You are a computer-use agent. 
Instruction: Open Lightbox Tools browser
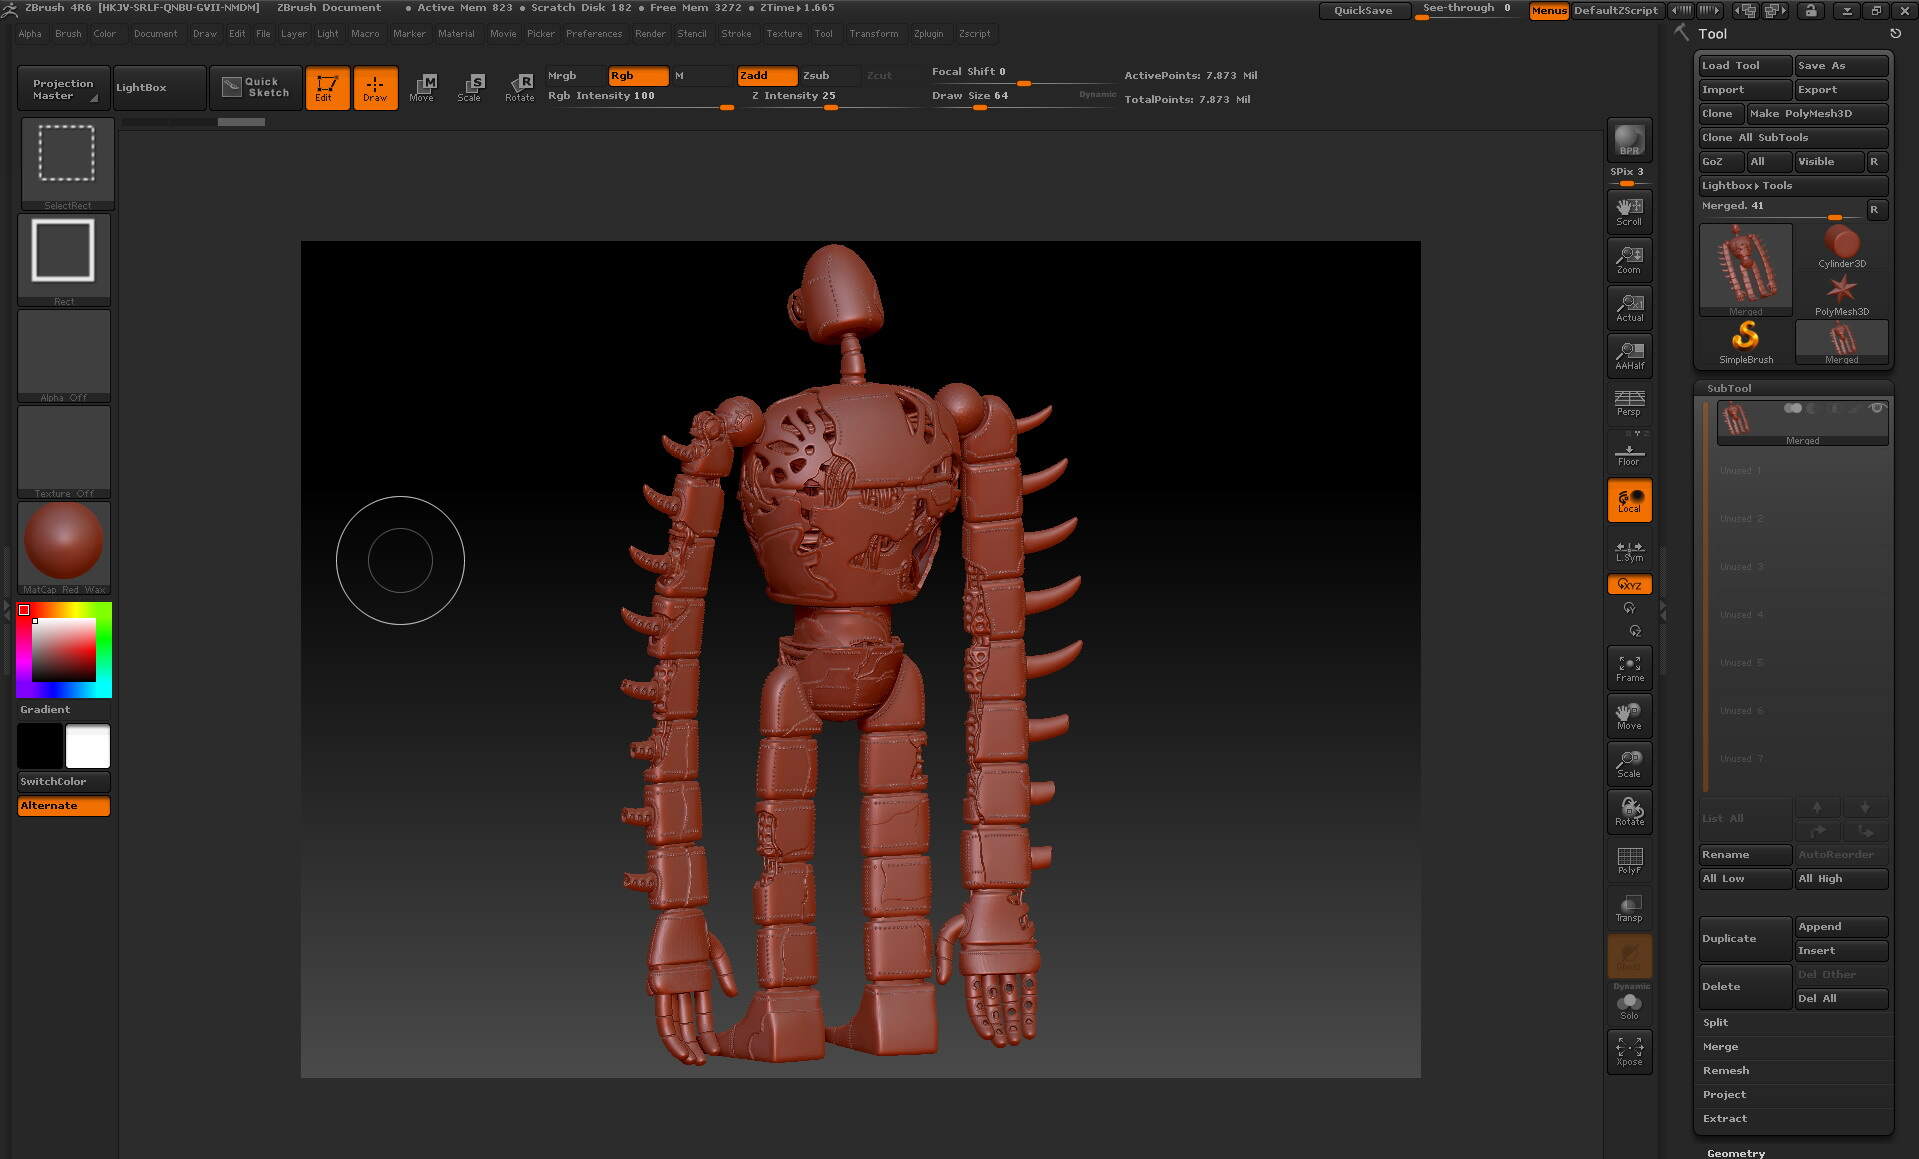pyautogui.click(x=1793, y=185)
